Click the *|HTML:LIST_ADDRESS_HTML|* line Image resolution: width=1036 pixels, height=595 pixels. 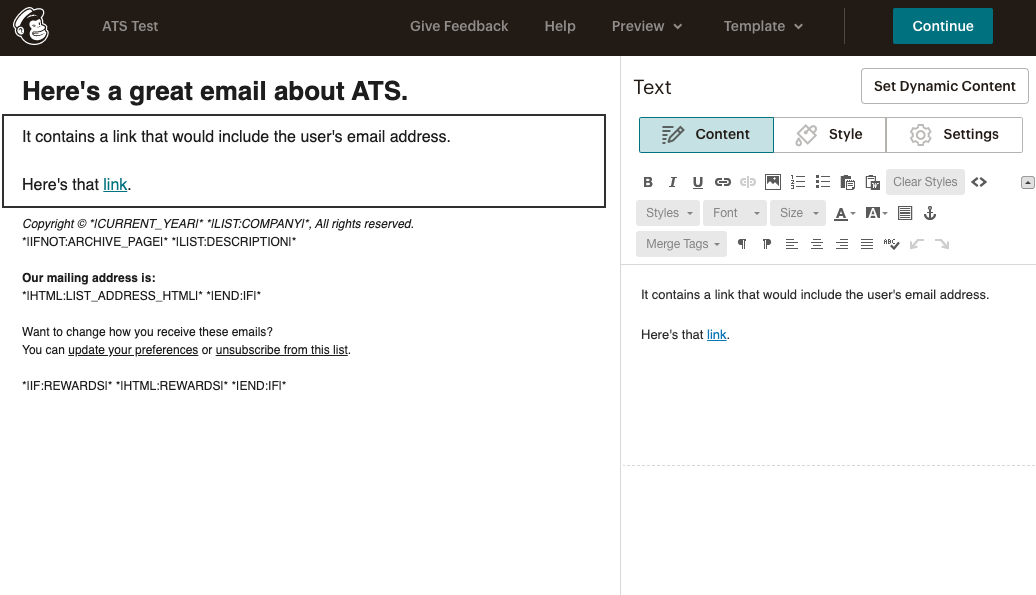tap(141, 296)
